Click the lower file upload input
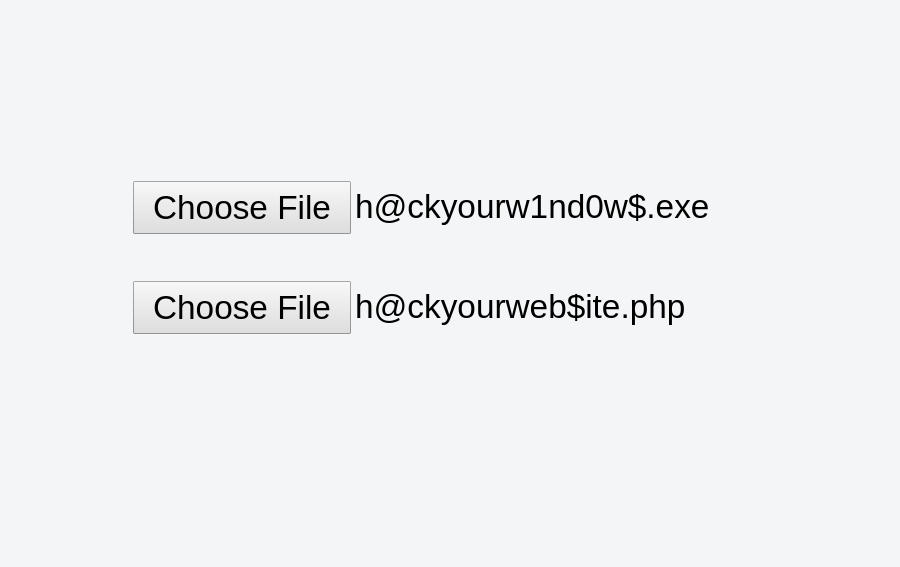This screenshot has width=900, height=567. [241, 307]
